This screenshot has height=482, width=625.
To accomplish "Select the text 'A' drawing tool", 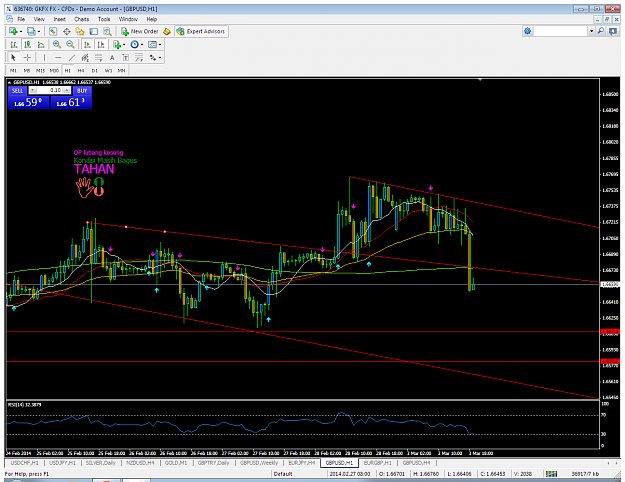I will (112, 58).
